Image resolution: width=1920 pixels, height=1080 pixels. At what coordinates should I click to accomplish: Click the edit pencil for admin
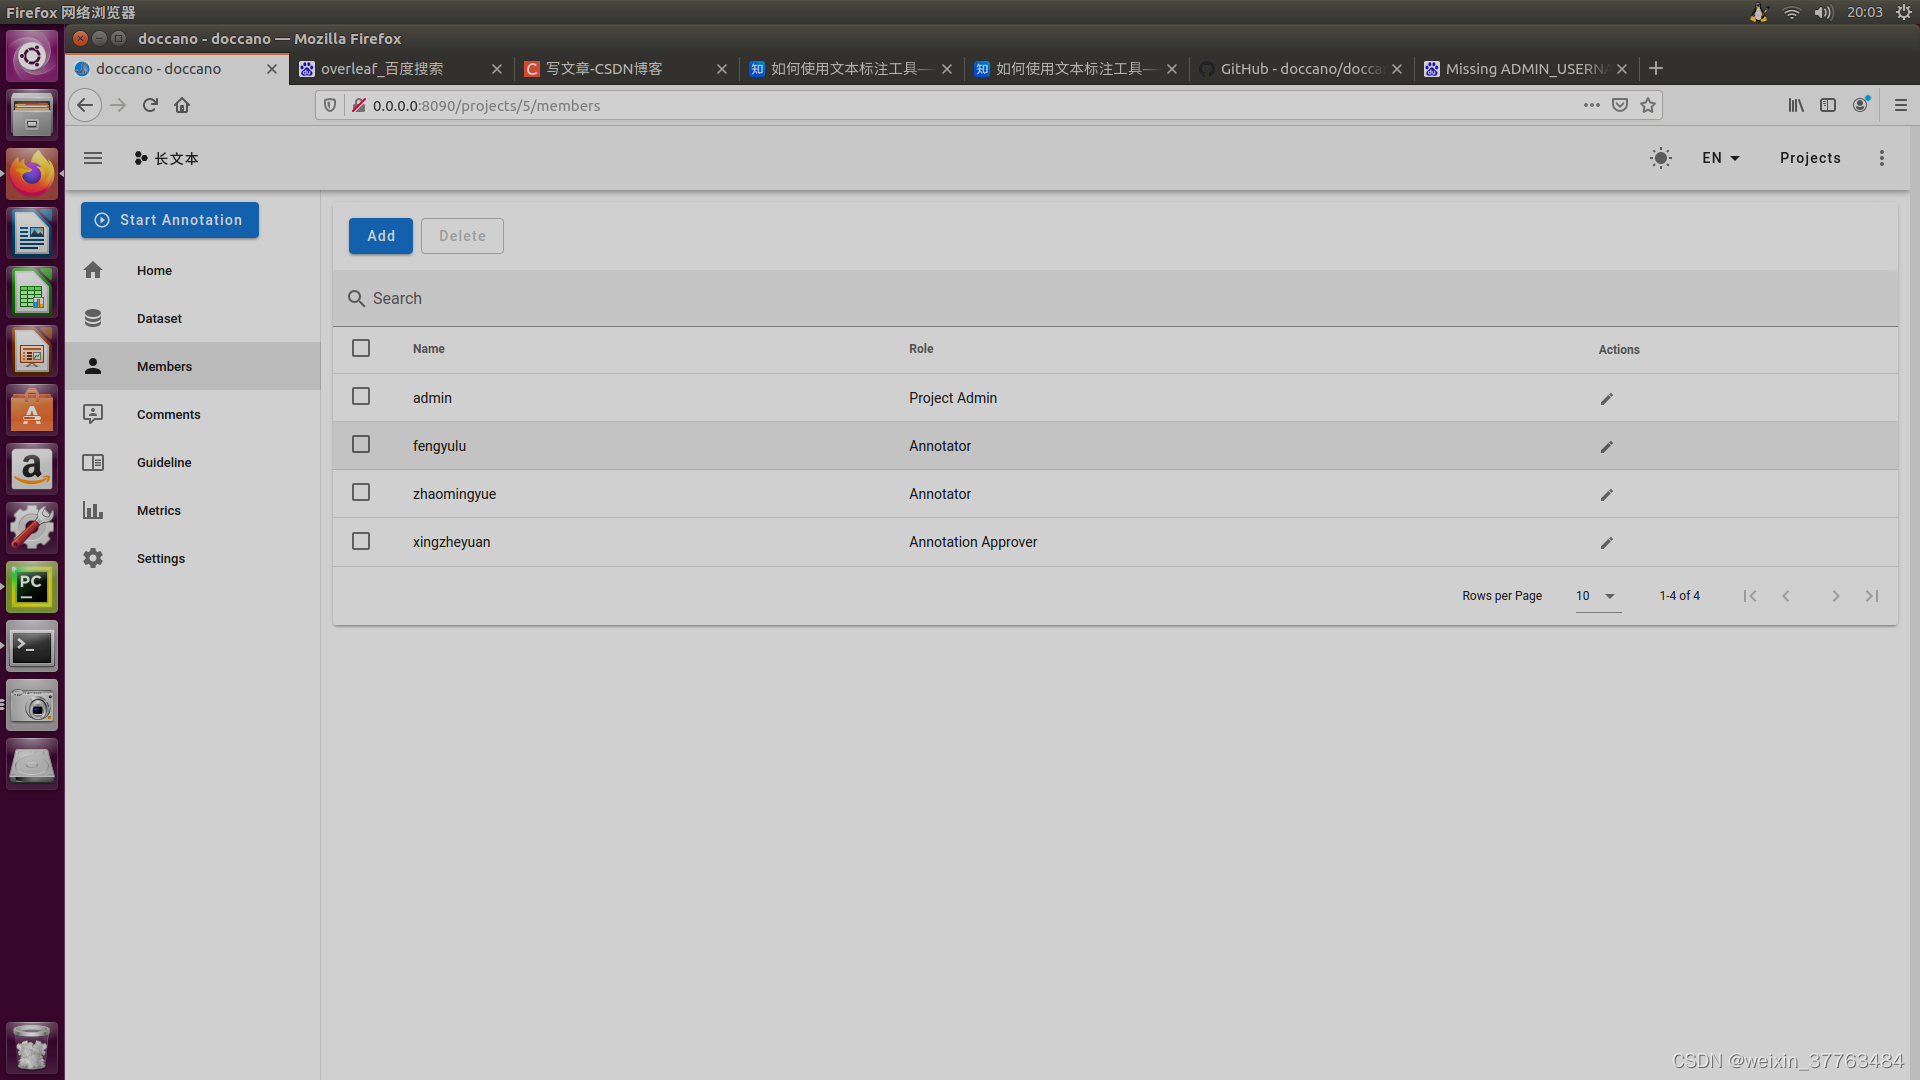(x=1606, y=399)
